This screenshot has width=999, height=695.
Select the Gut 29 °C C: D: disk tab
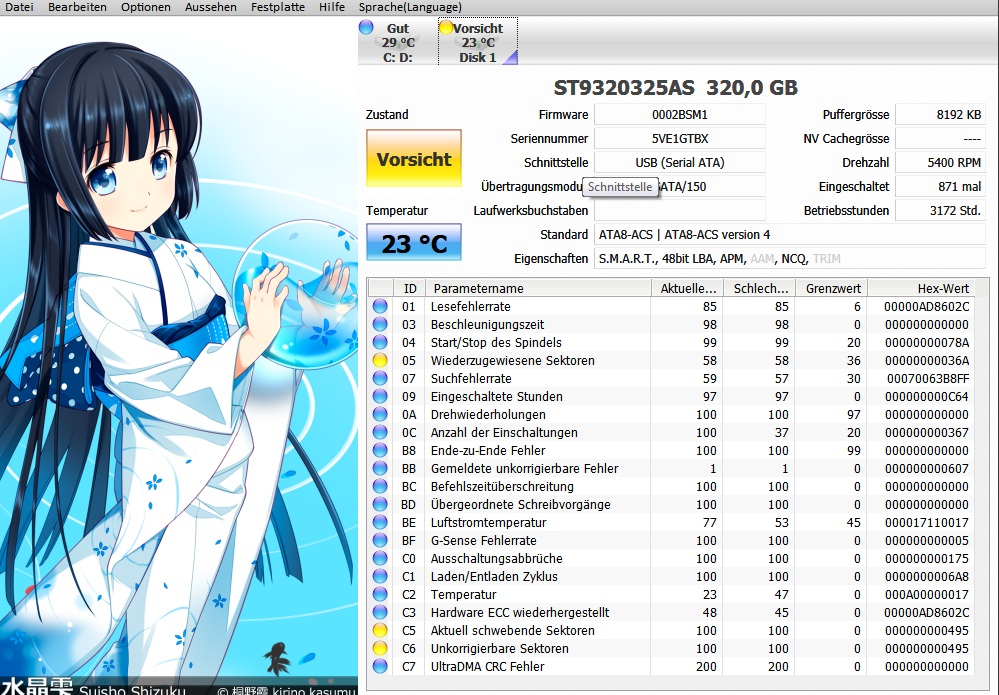(398, 42)
